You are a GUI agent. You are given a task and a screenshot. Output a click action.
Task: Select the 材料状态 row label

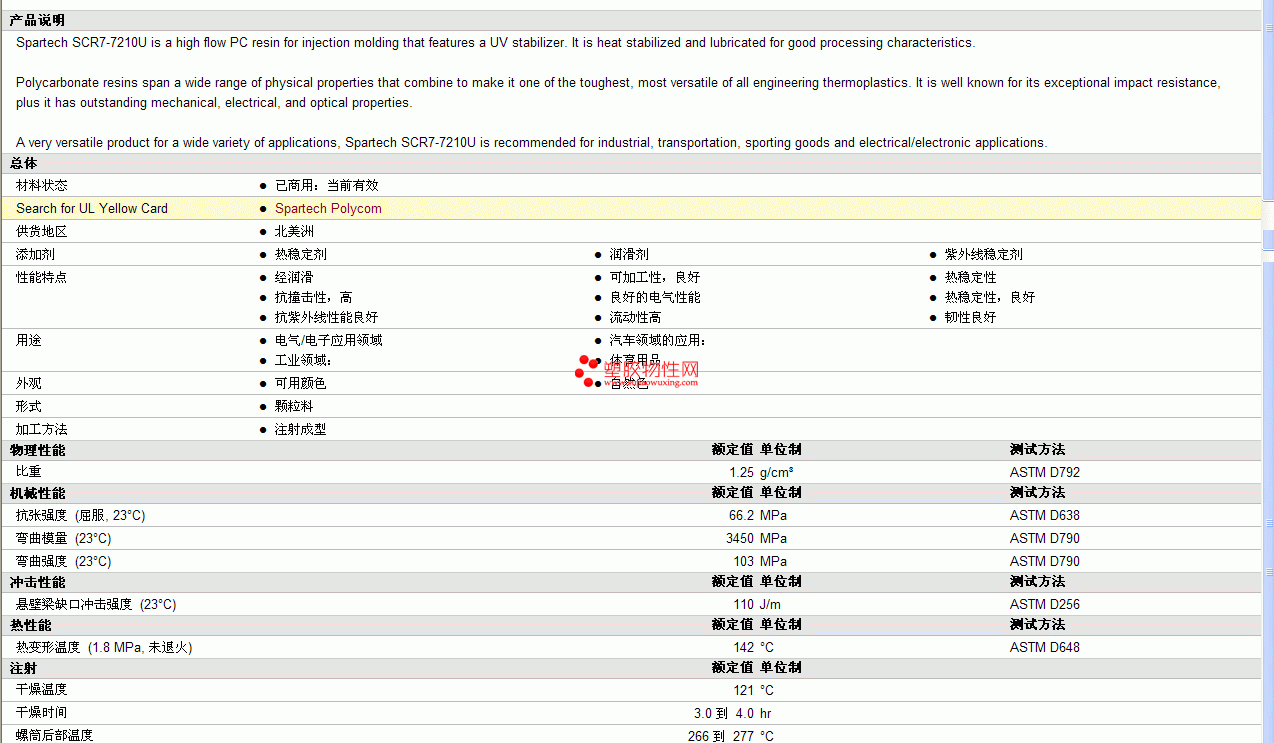[42, 185]
